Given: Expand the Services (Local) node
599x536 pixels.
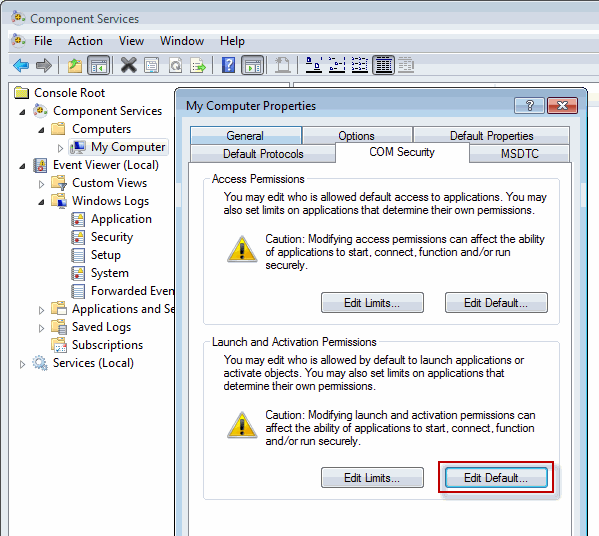Looking at the screenshot, I should click(x=22, y=364).
